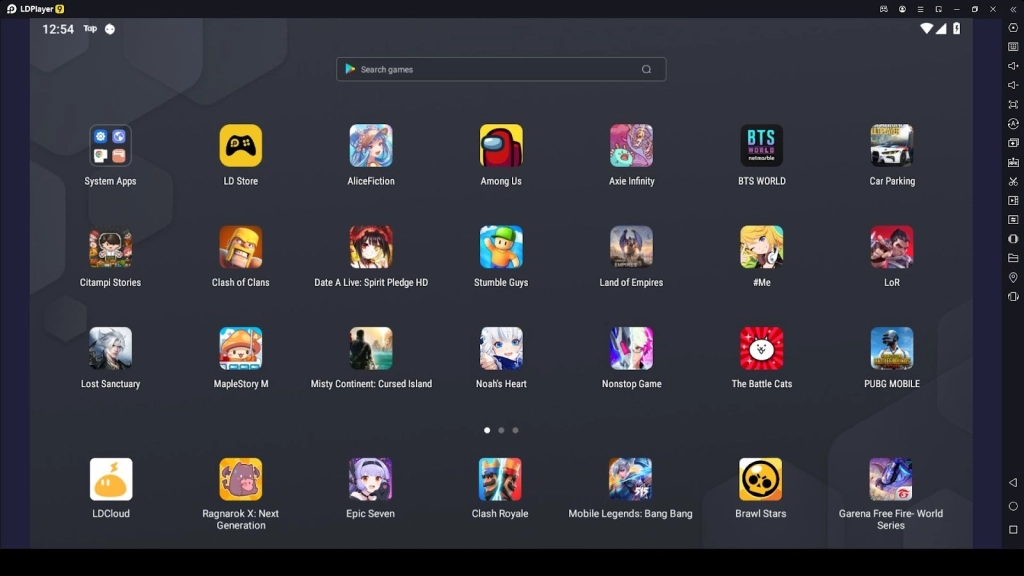Tap the Android back triangle button
1024x576 pixels.
point(1013,483)
